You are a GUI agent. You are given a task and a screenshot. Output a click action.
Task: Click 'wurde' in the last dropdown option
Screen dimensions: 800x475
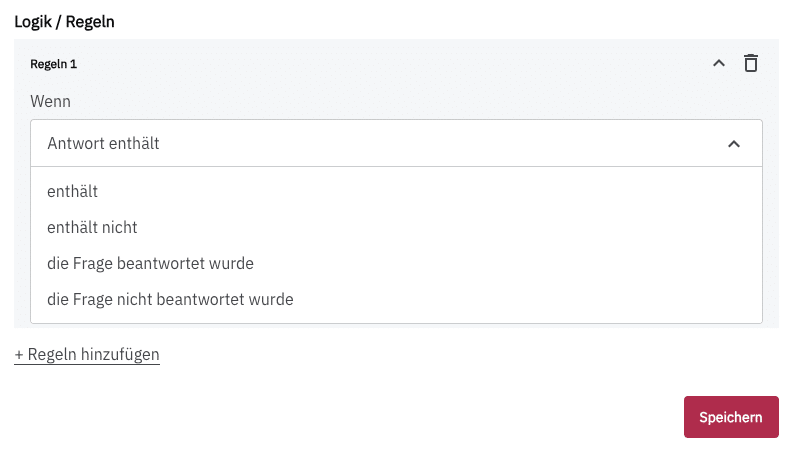pyautogui.click(x=272, y=299)
